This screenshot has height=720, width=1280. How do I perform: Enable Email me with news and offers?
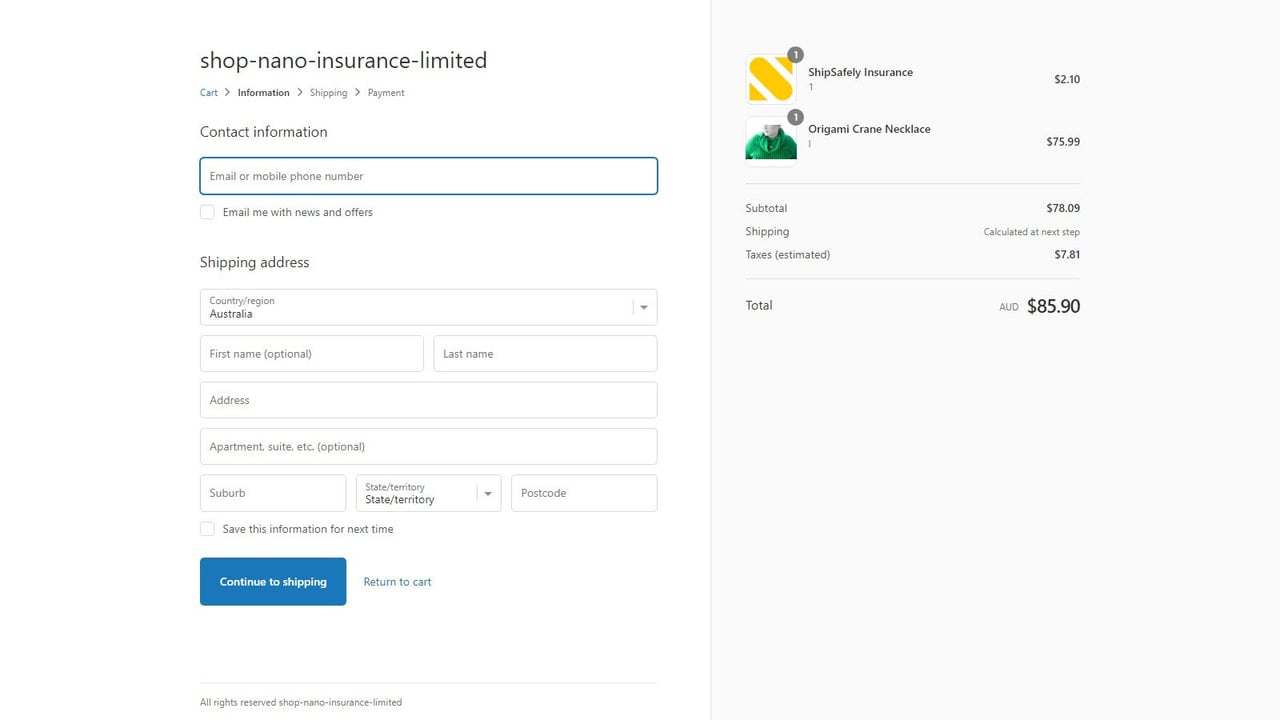(207, 212)
